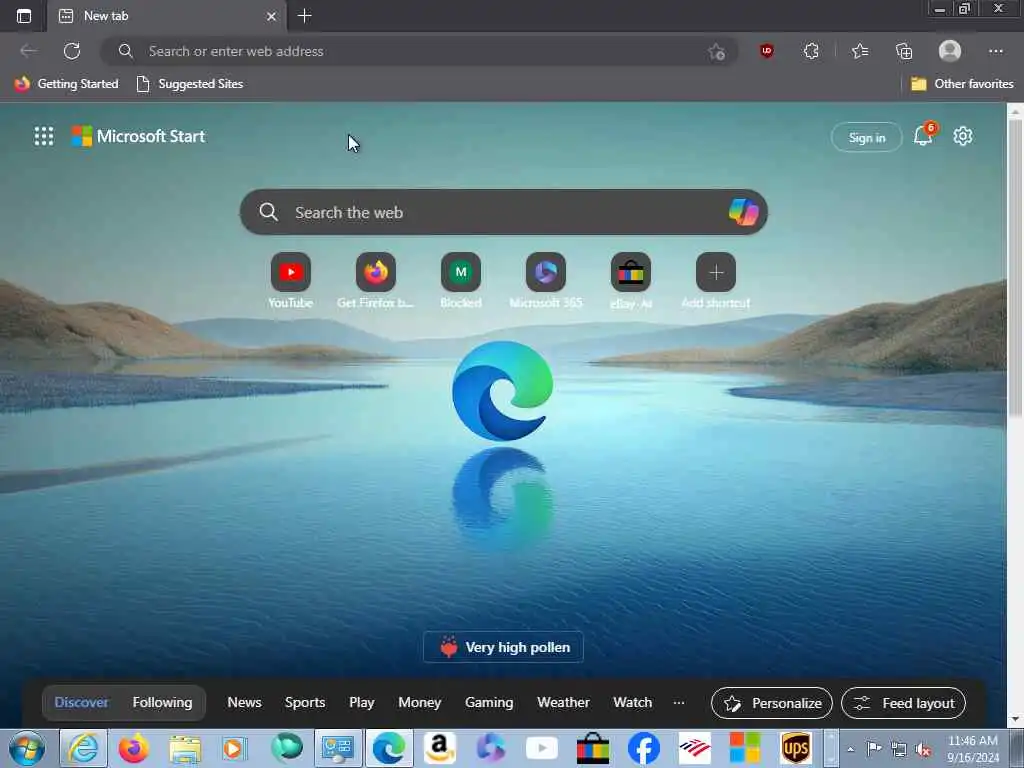
Task: Open the notifications bell icon
Action: [923, 136]
